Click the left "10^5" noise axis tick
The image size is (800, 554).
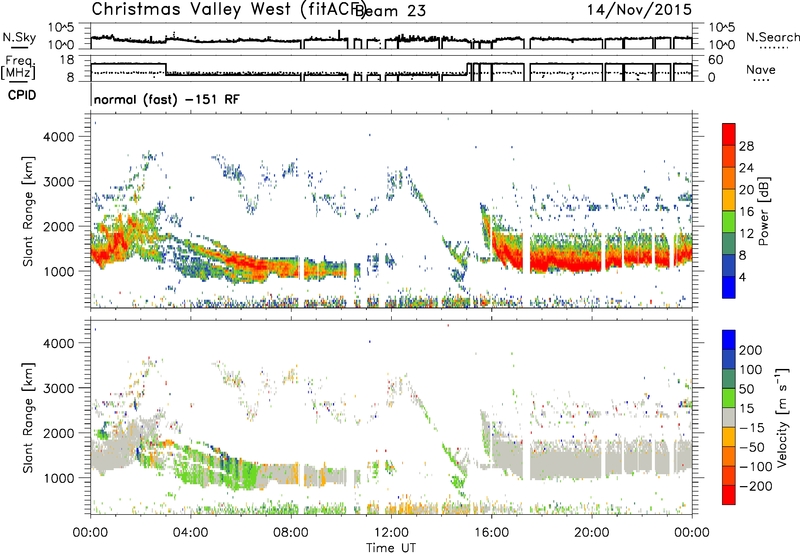coord(61,27)
